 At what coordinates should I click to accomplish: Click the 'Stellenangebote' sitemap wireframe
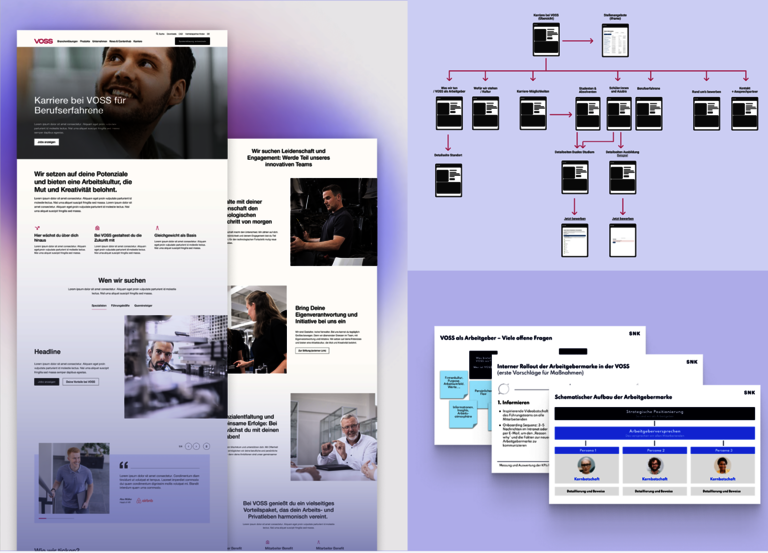pyautogui.click(x=615, y=40)
